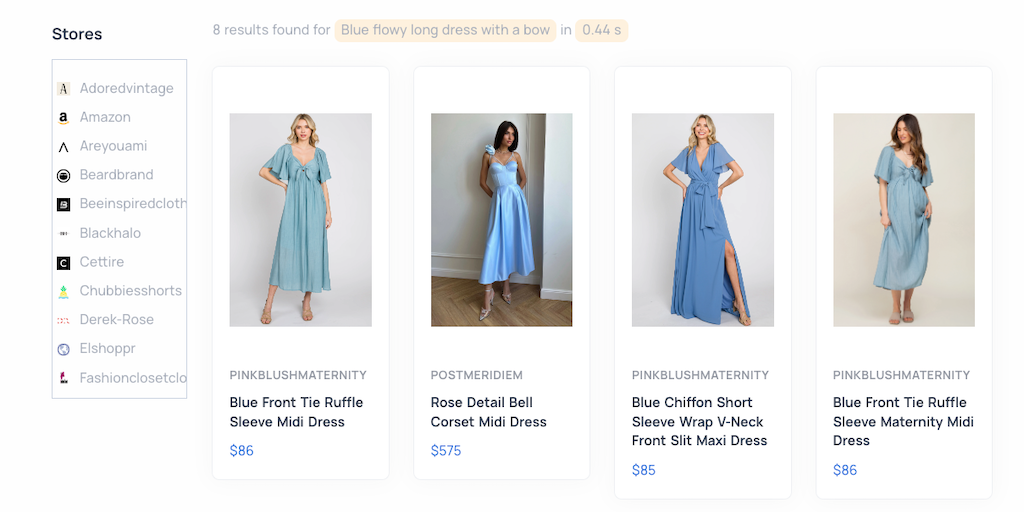This screenshot has height=512, width=1024.
Task: Click the Chubbiesshorts store logo icon
Action: [x=63, y=292]
